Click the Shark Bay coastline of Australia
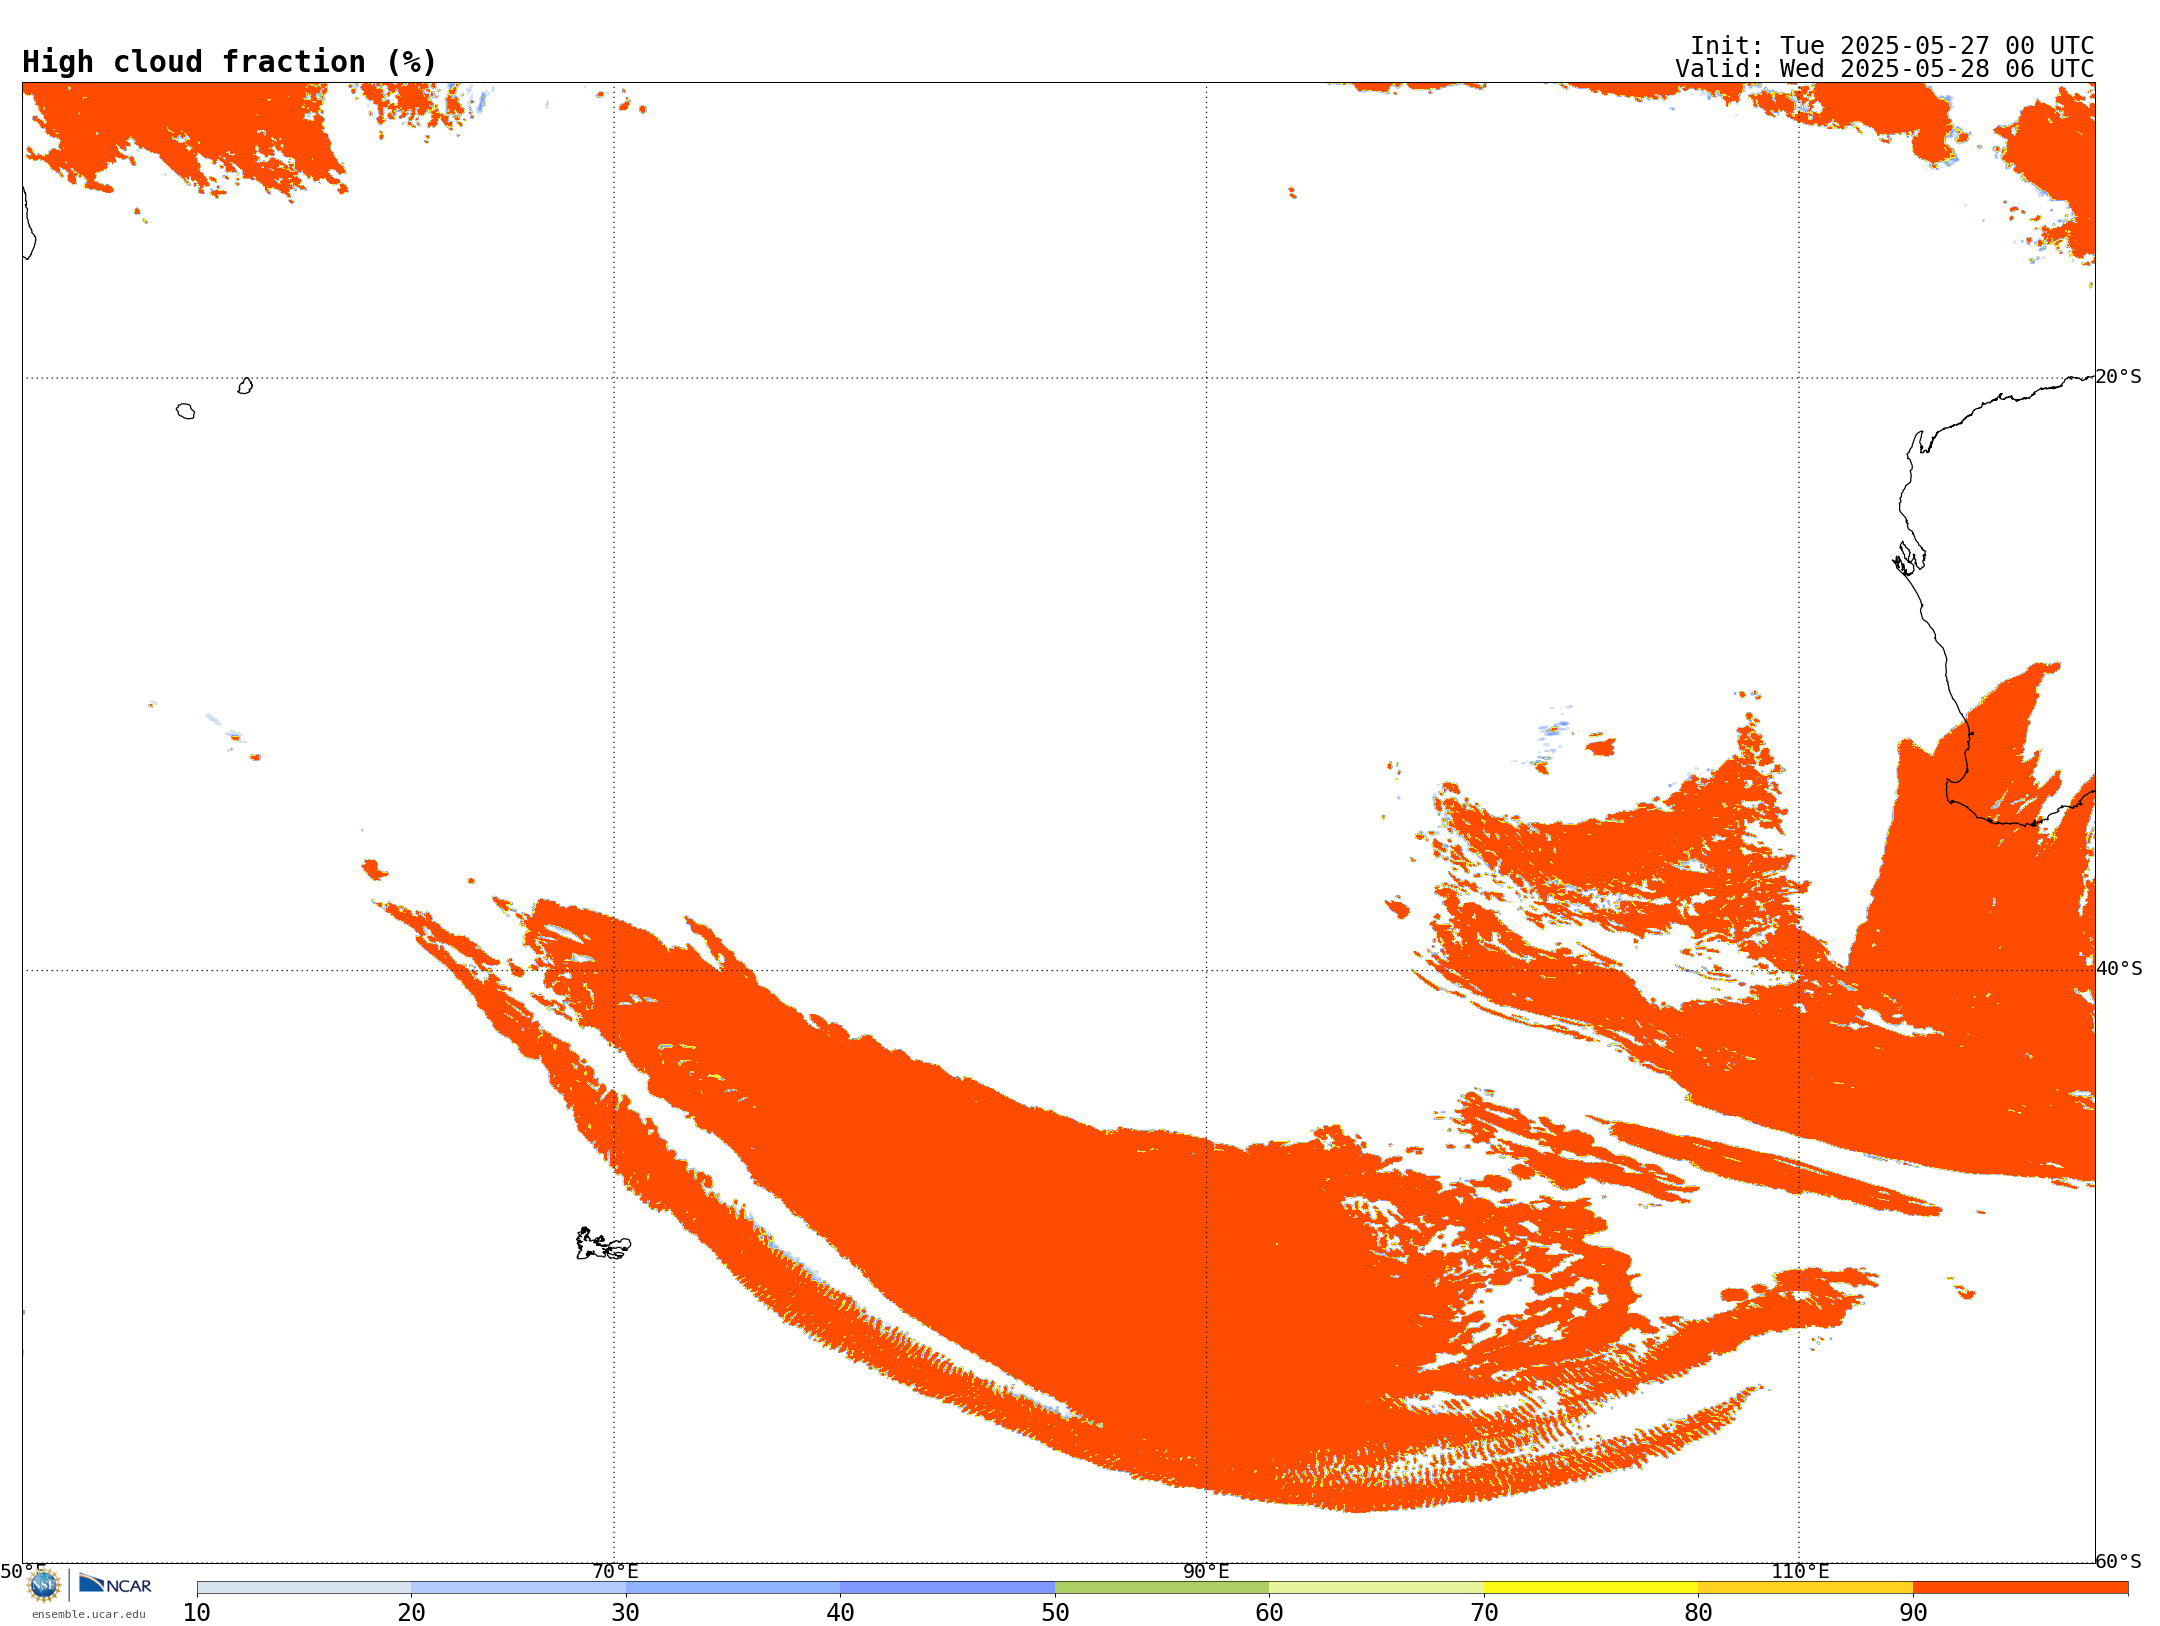 click(1909, 558)
